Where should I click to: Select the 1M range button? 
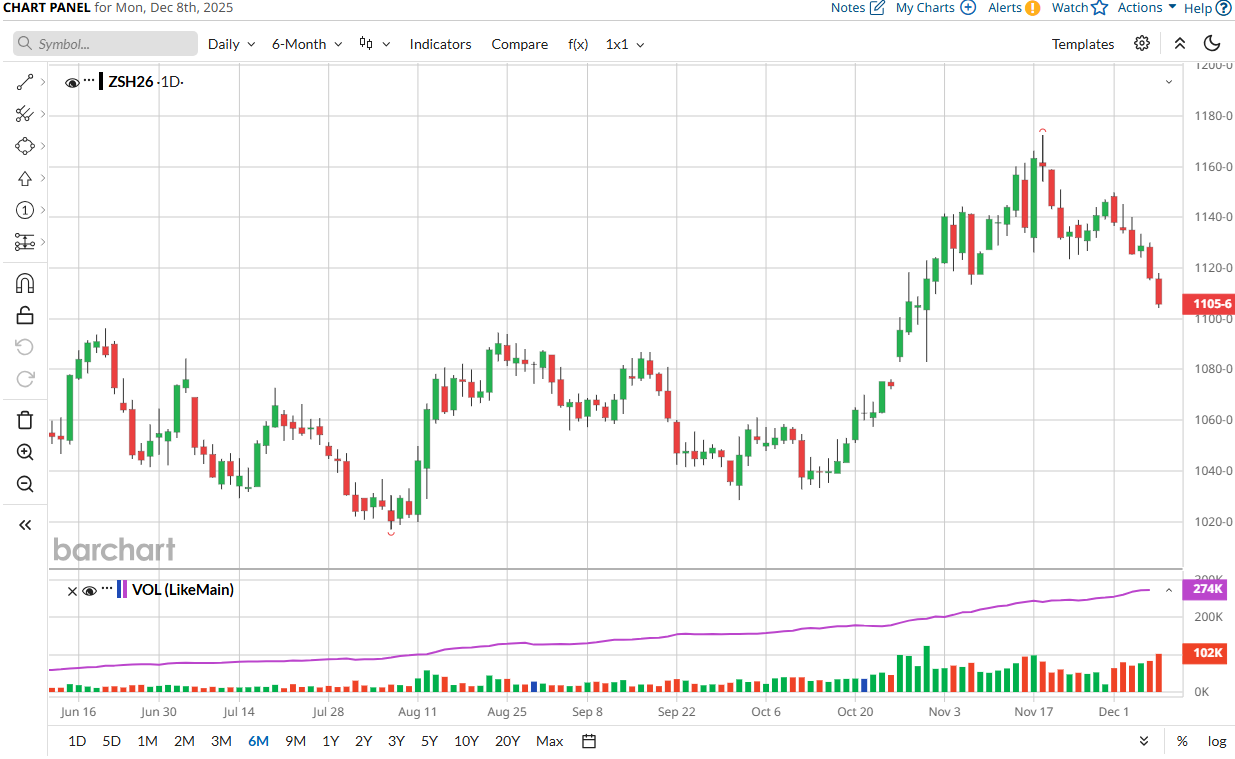[147, 741]
